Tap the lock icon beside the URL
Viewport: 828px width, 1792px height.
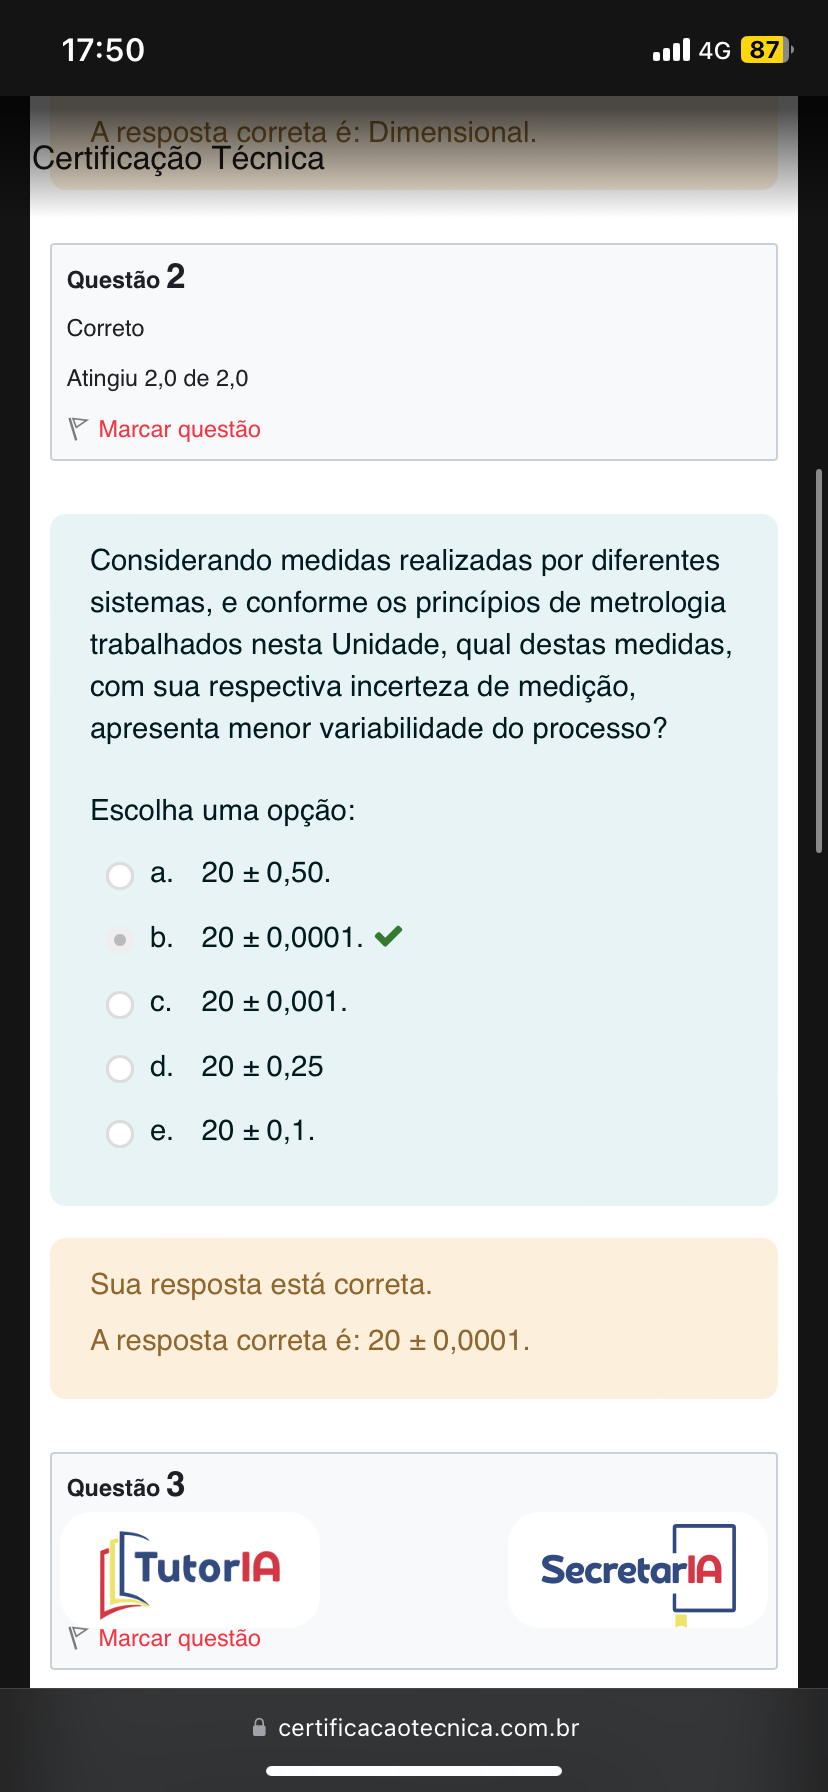click(x=260, y=1727)
